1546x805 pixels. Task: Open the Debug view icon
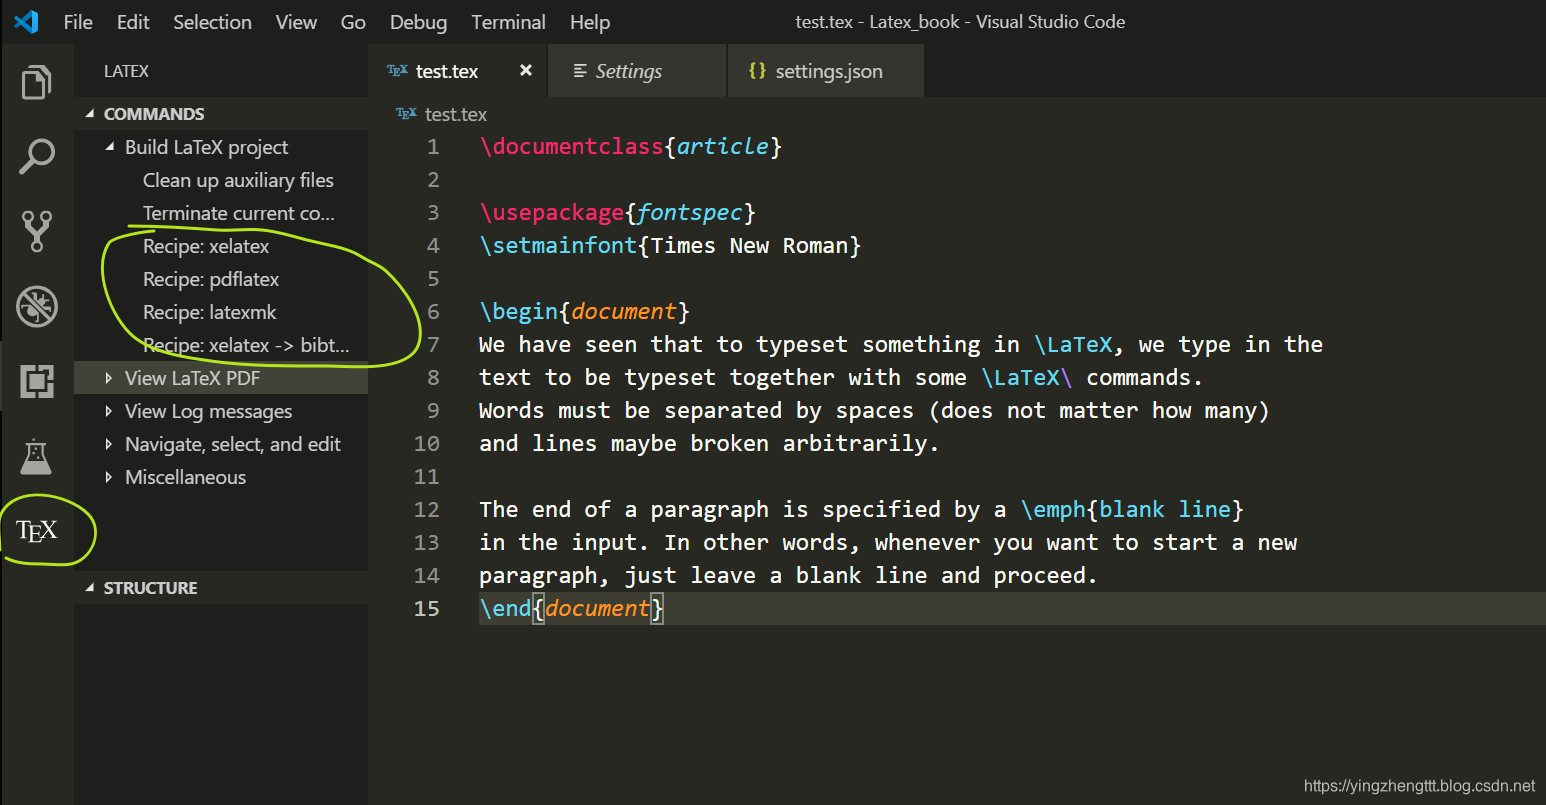pyautogui.click(x=37, y=306)
